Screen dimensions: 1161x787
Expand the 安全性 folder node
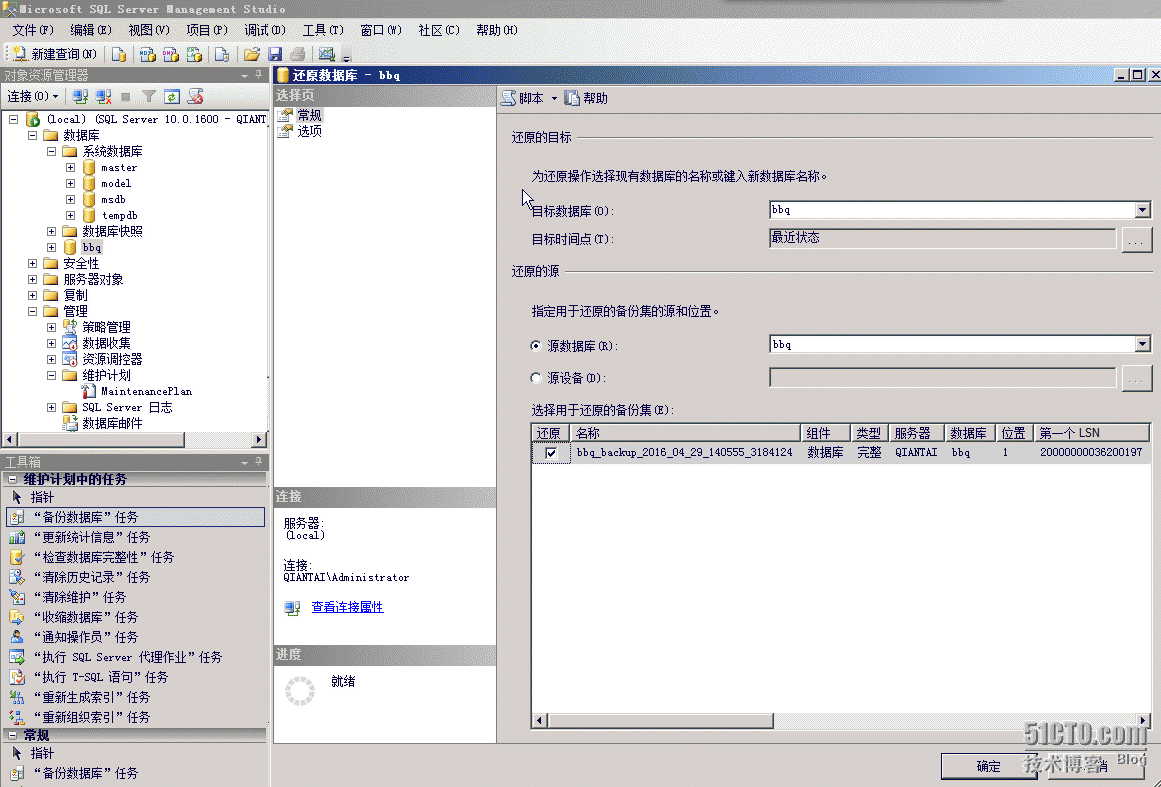33,264
